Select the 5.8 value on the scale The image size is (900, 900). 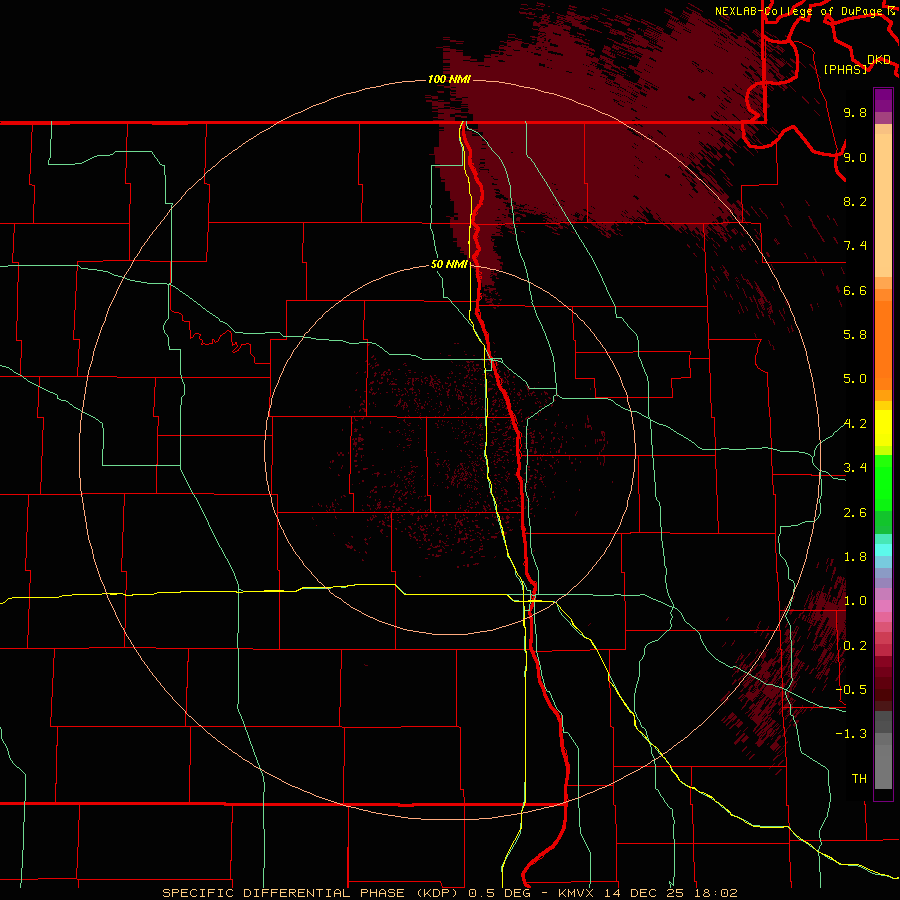(x=855, y=335)
